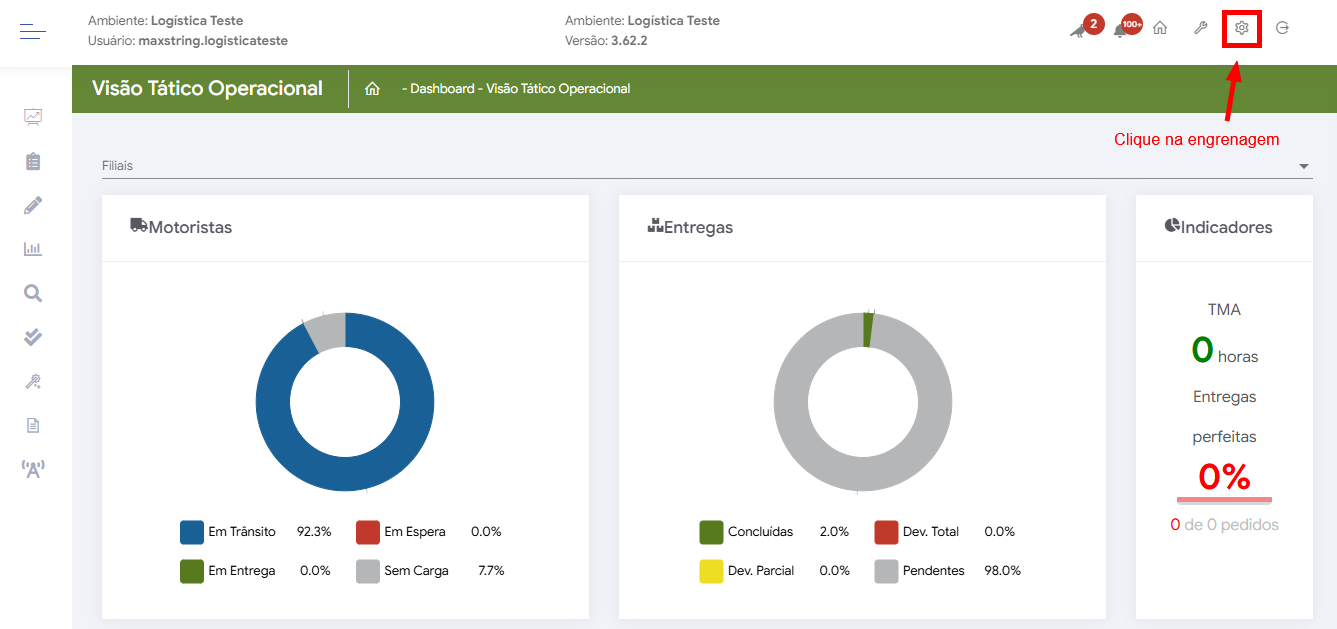
Task: Click the logout arrow icon
Action: pos(1282,28)
